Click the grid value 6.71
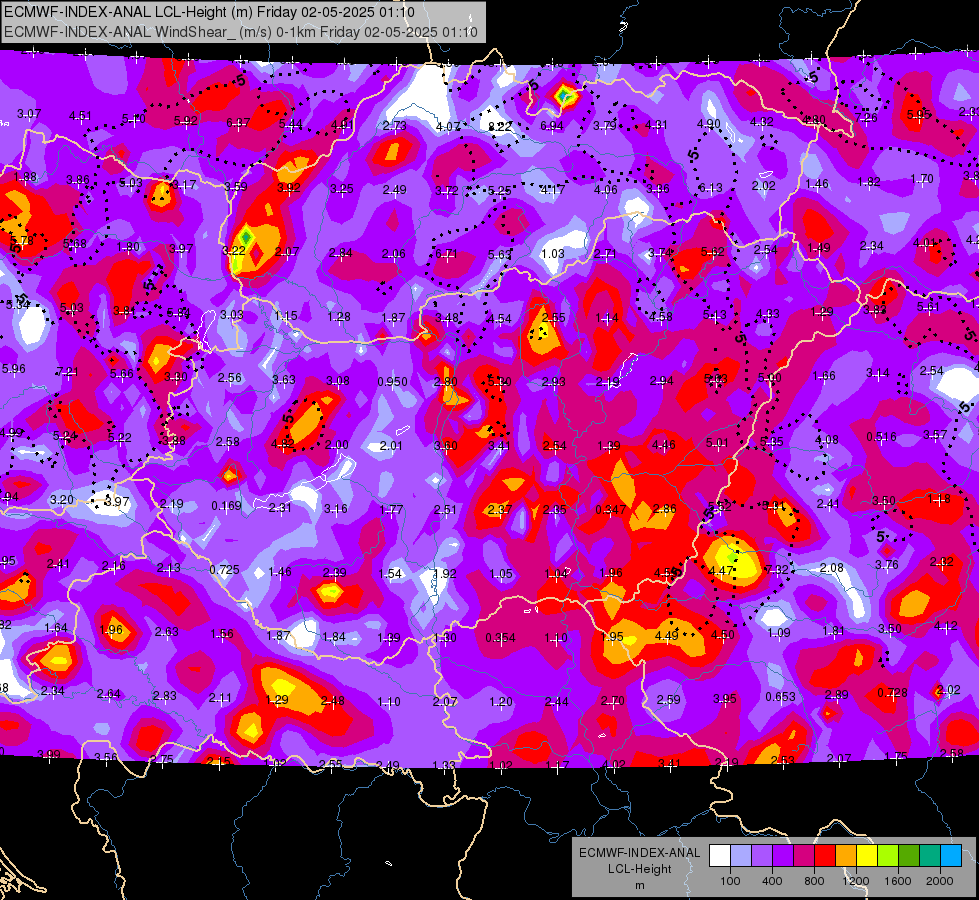This screenshot has width=979, height=900. tap(446, 254)
